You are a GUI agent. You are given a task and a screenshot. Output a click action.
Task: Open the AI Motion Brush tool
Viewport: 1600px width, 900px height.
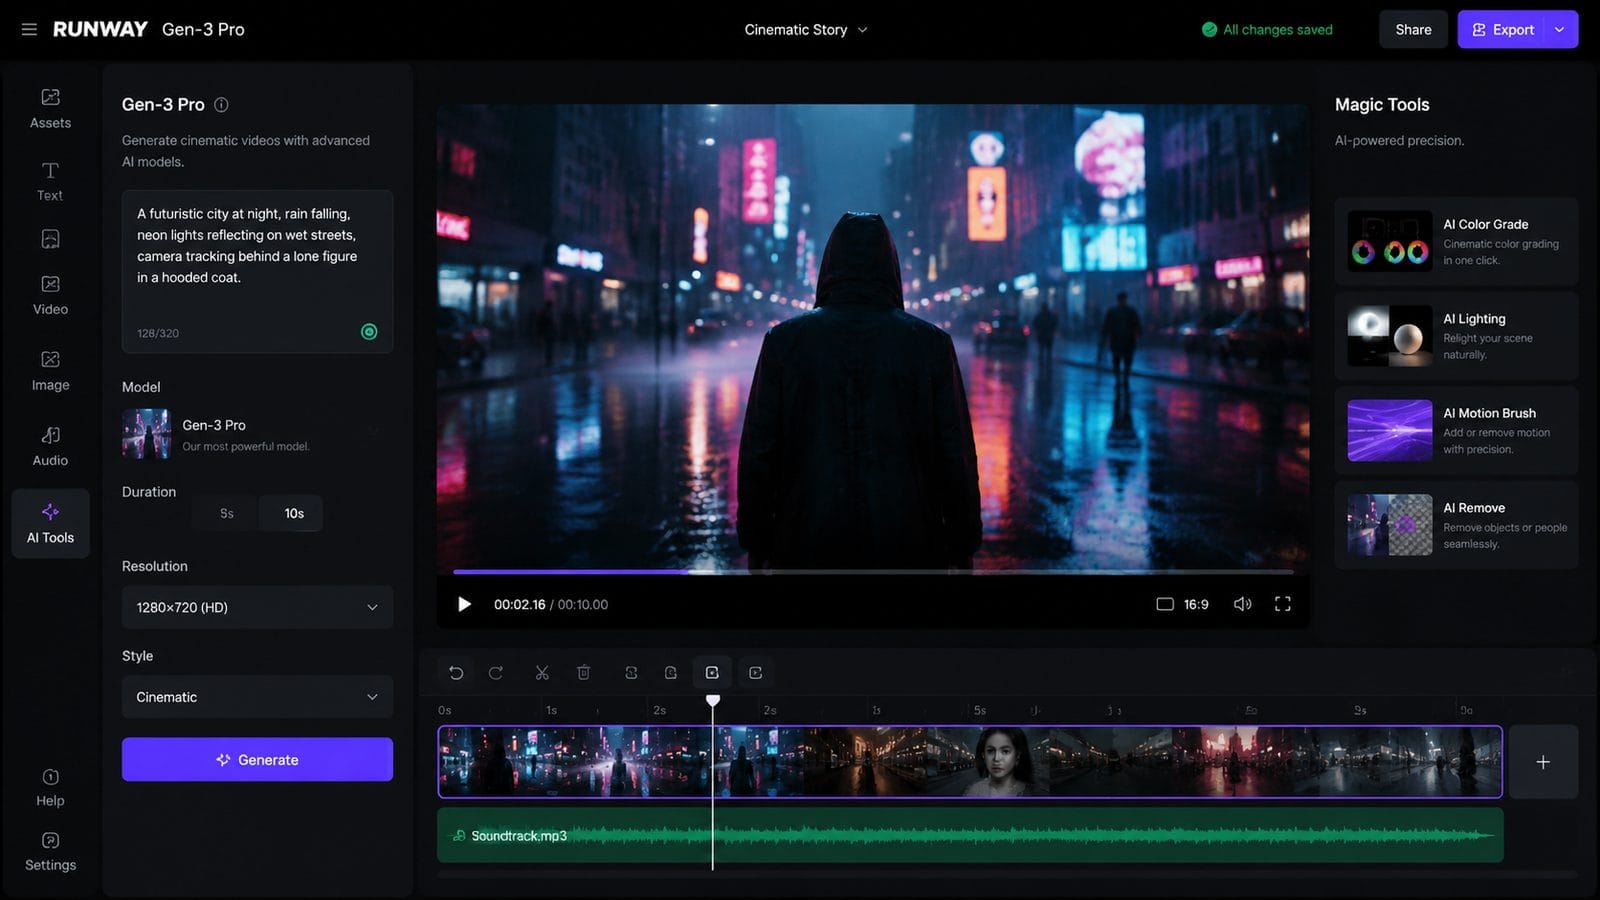pos(1456,431)
